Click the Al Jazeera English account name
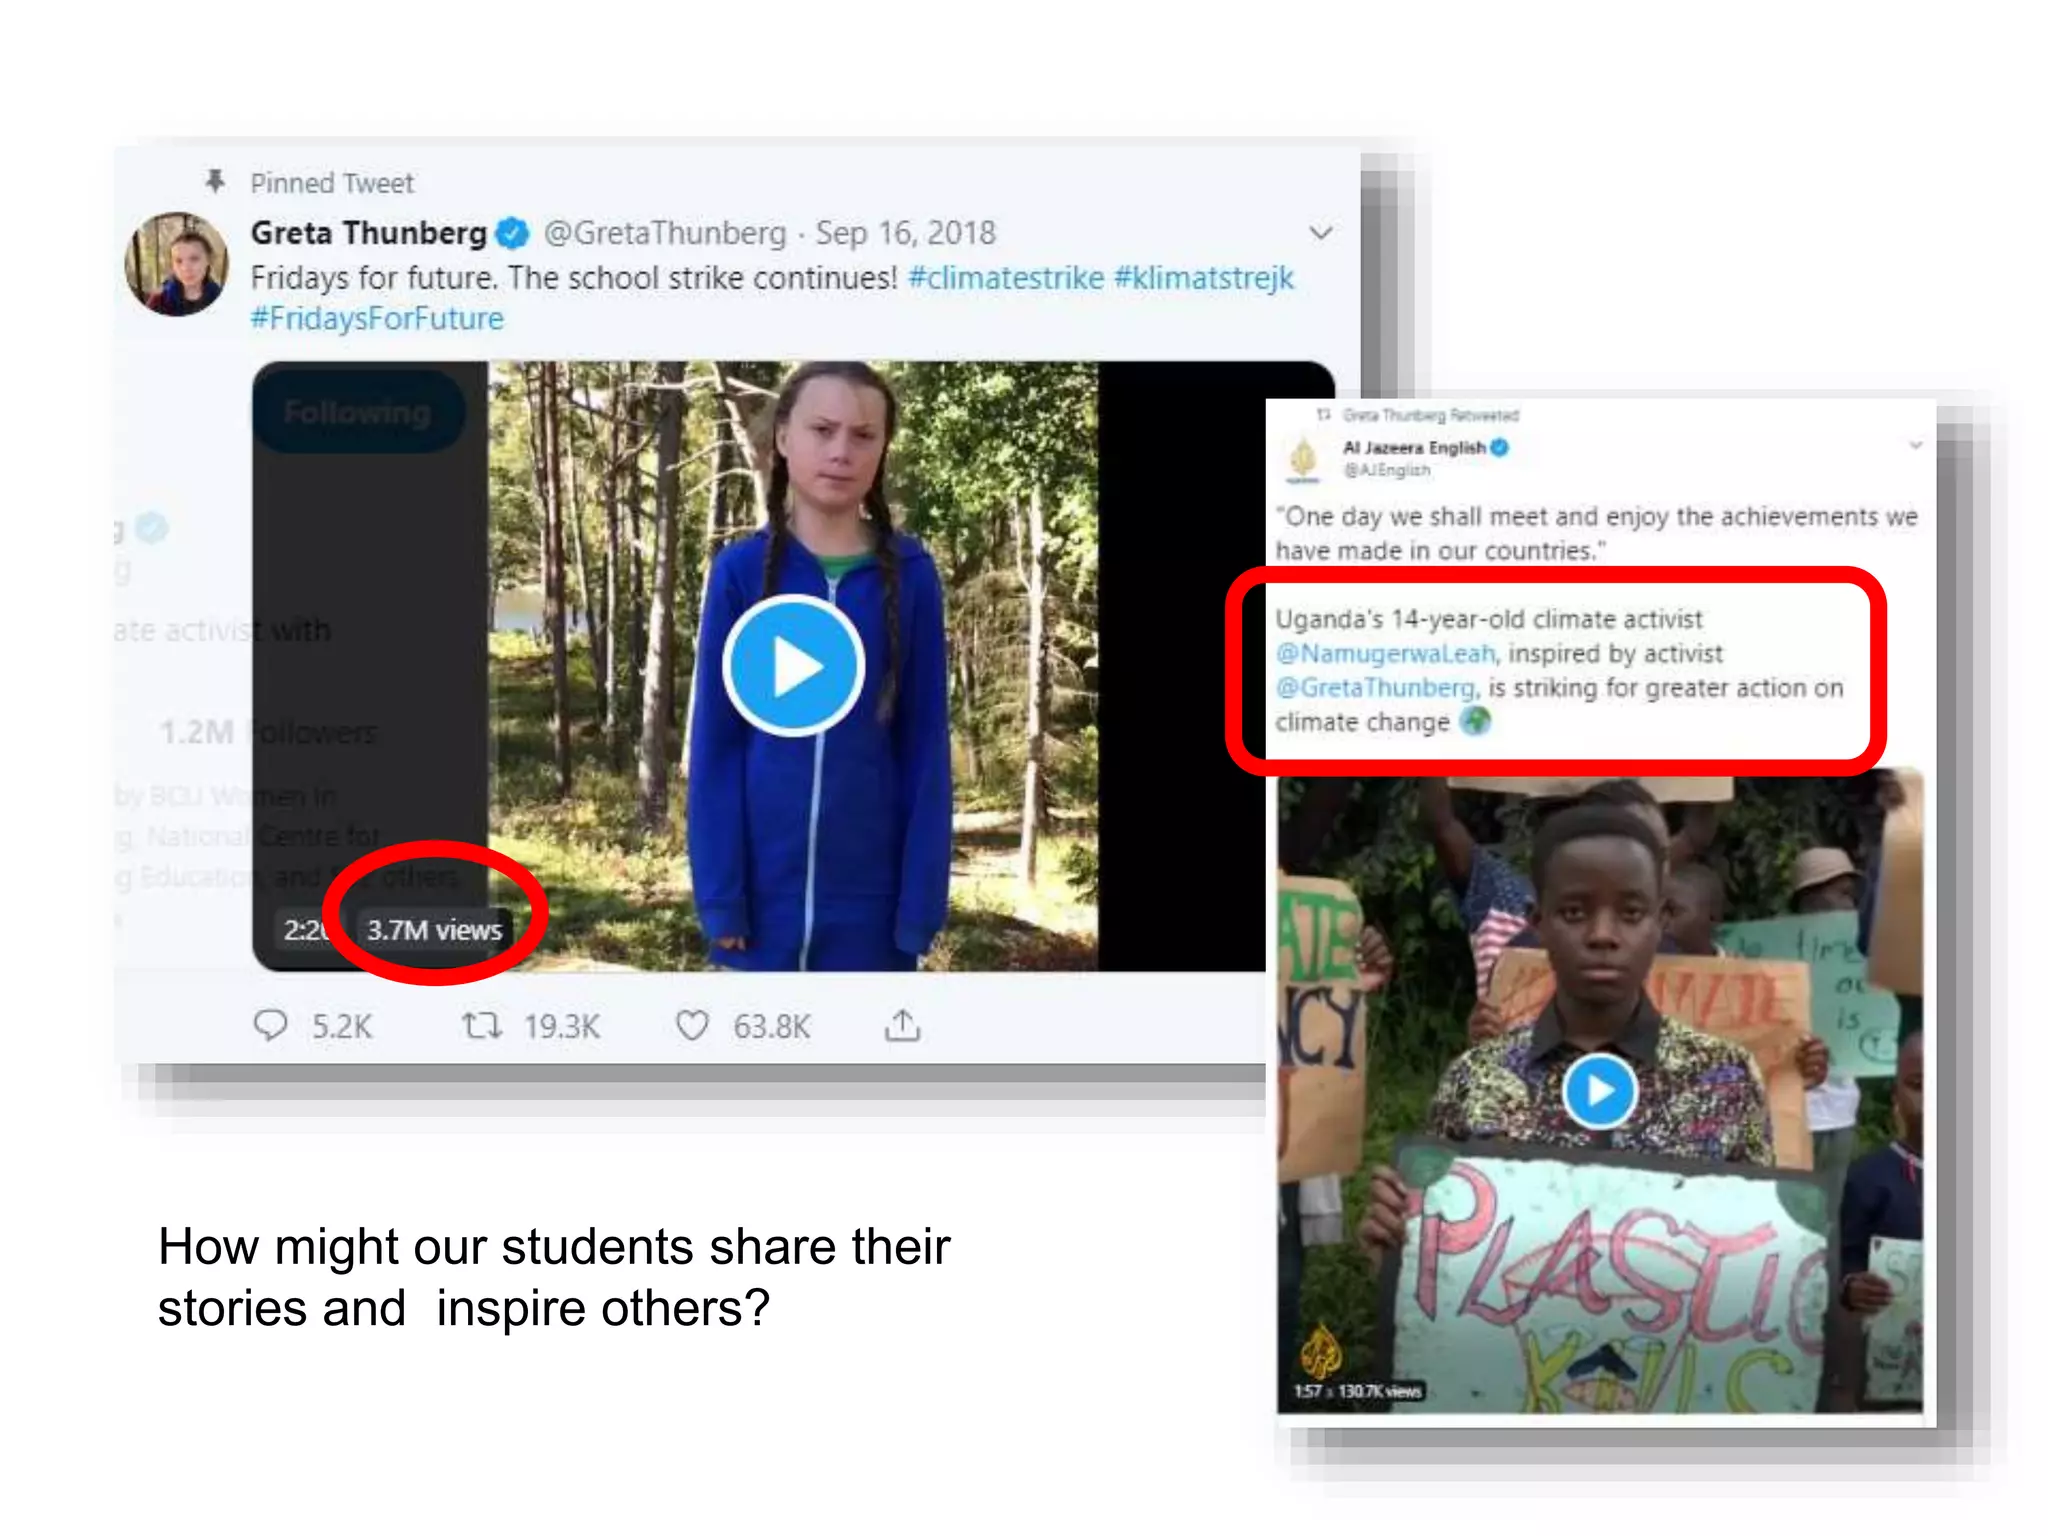This screenshot has width=2048, height=1536. point(1414,447)
